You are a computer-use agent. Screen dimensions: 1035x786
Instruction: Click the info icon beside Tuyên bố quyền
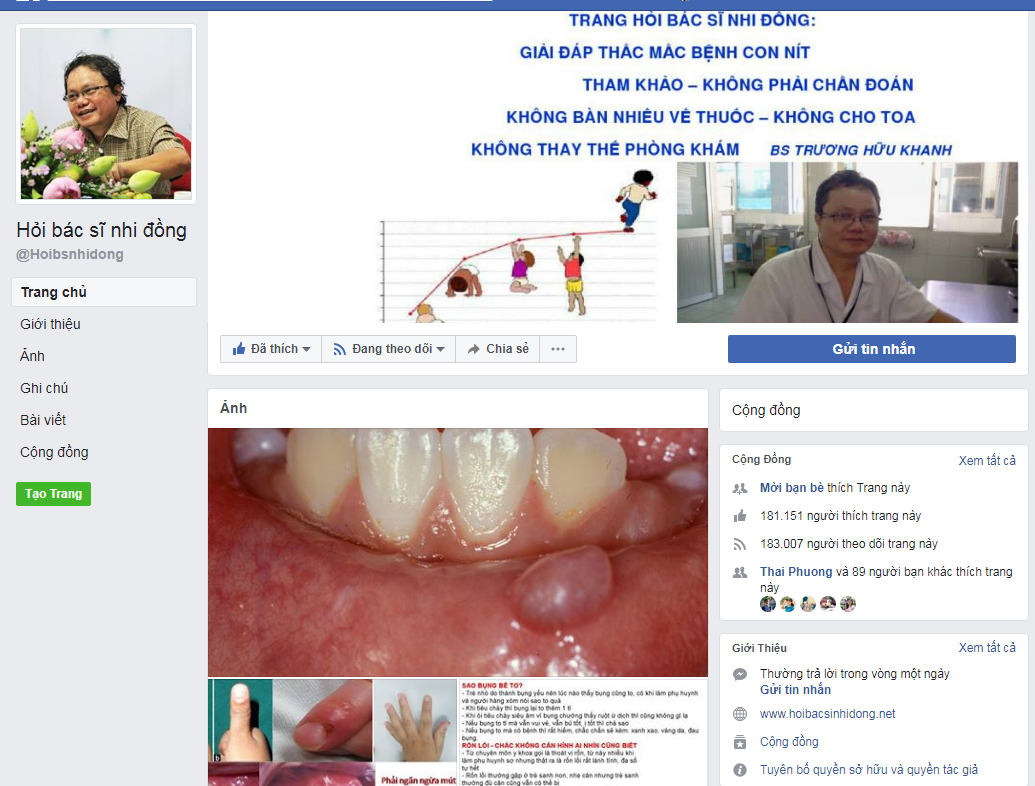[740, 770]
